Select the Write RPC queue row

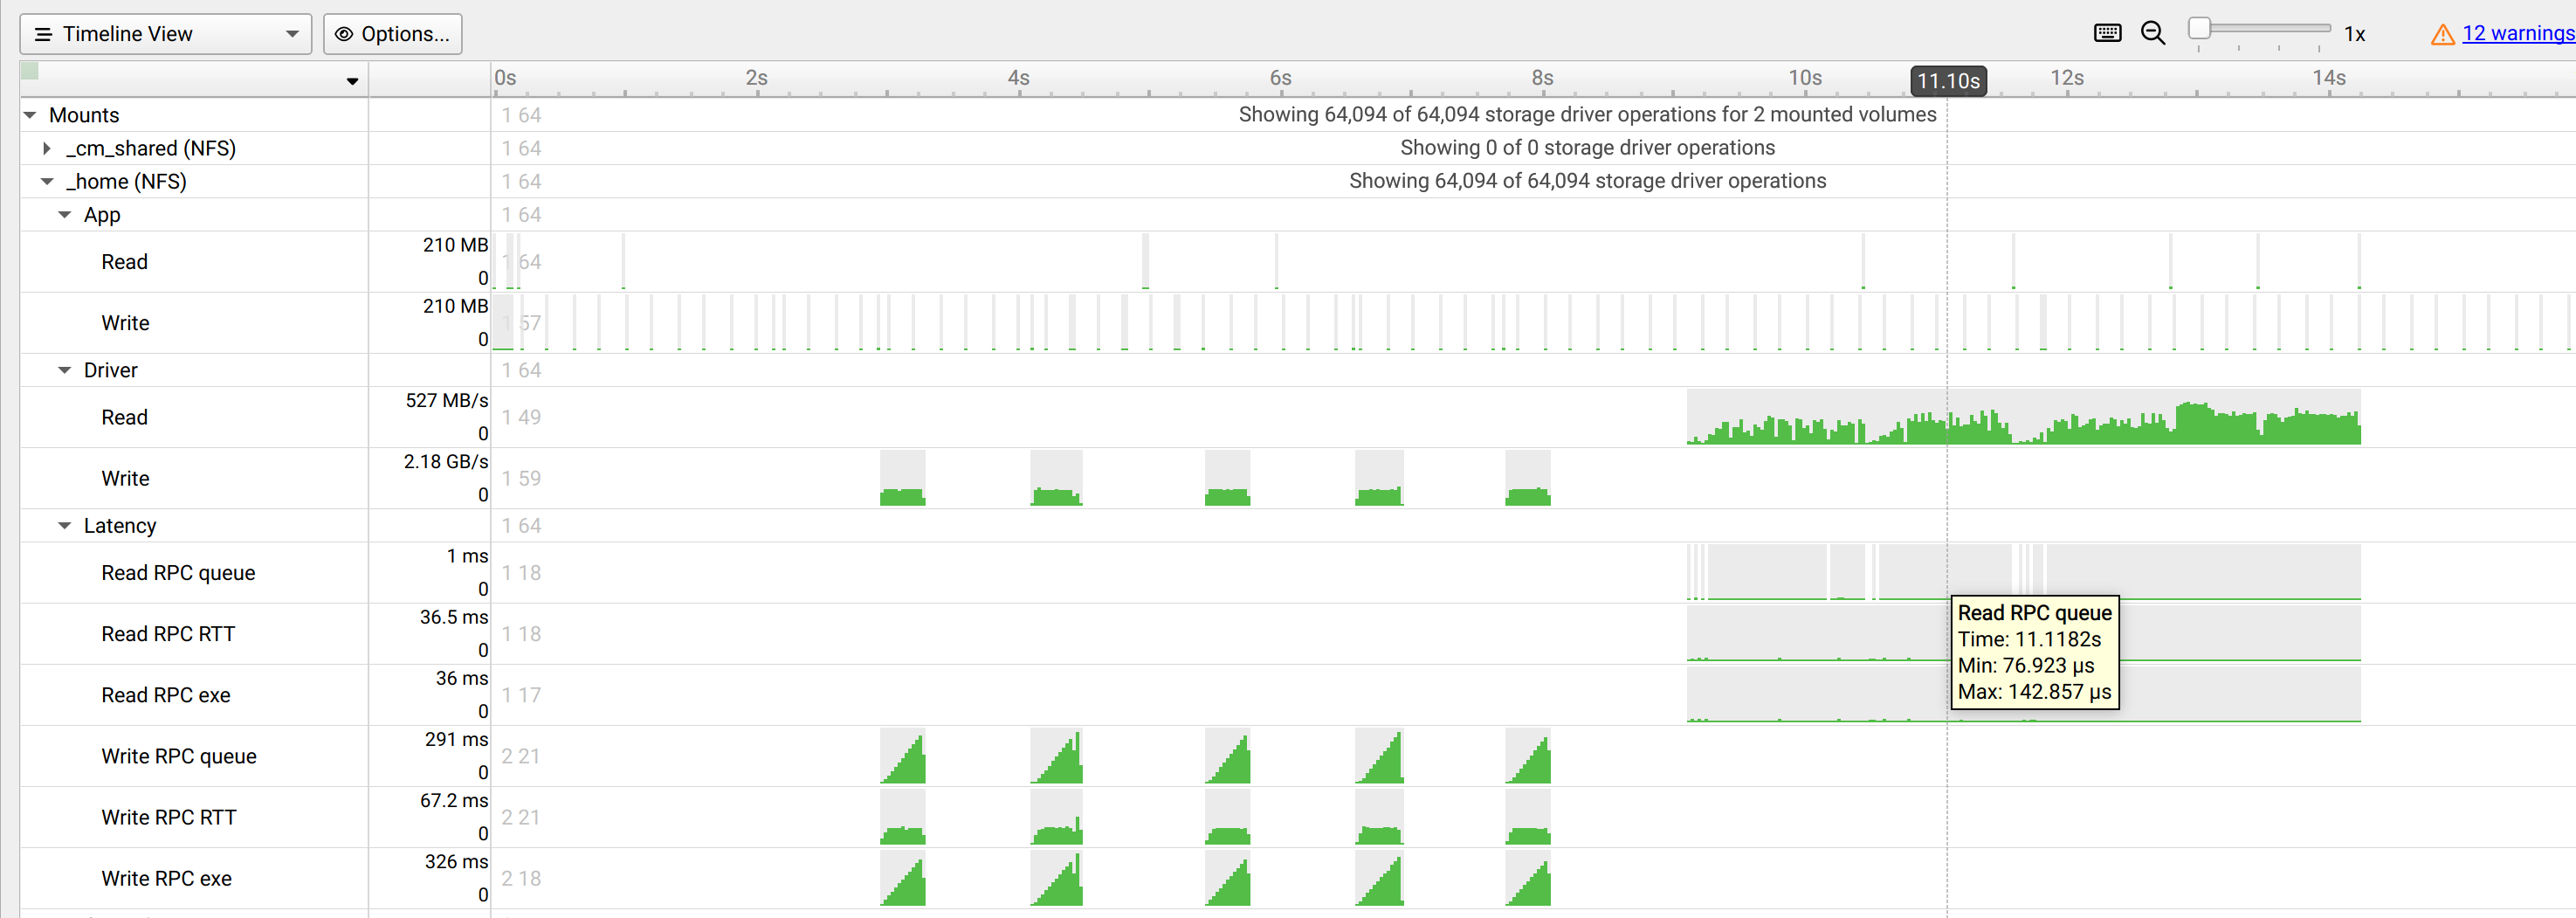pos(179,756)
